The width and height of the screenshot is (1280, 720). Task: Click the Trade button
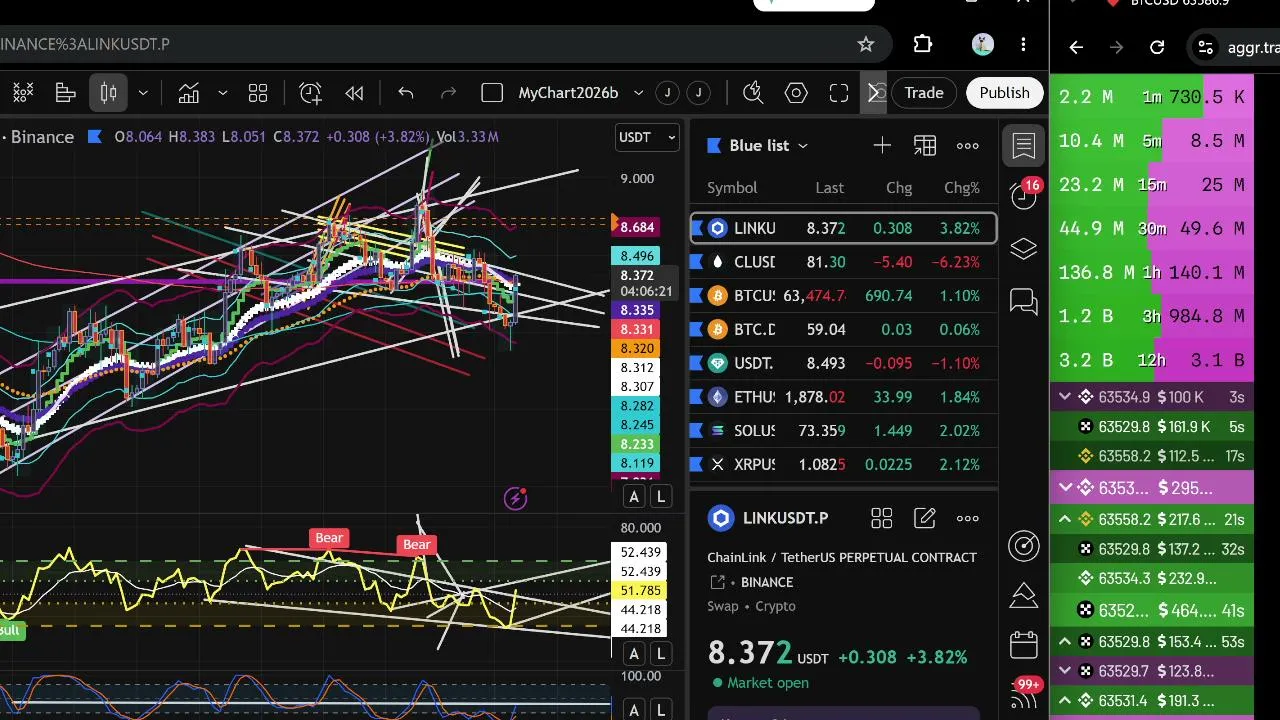tap(924, 93)
